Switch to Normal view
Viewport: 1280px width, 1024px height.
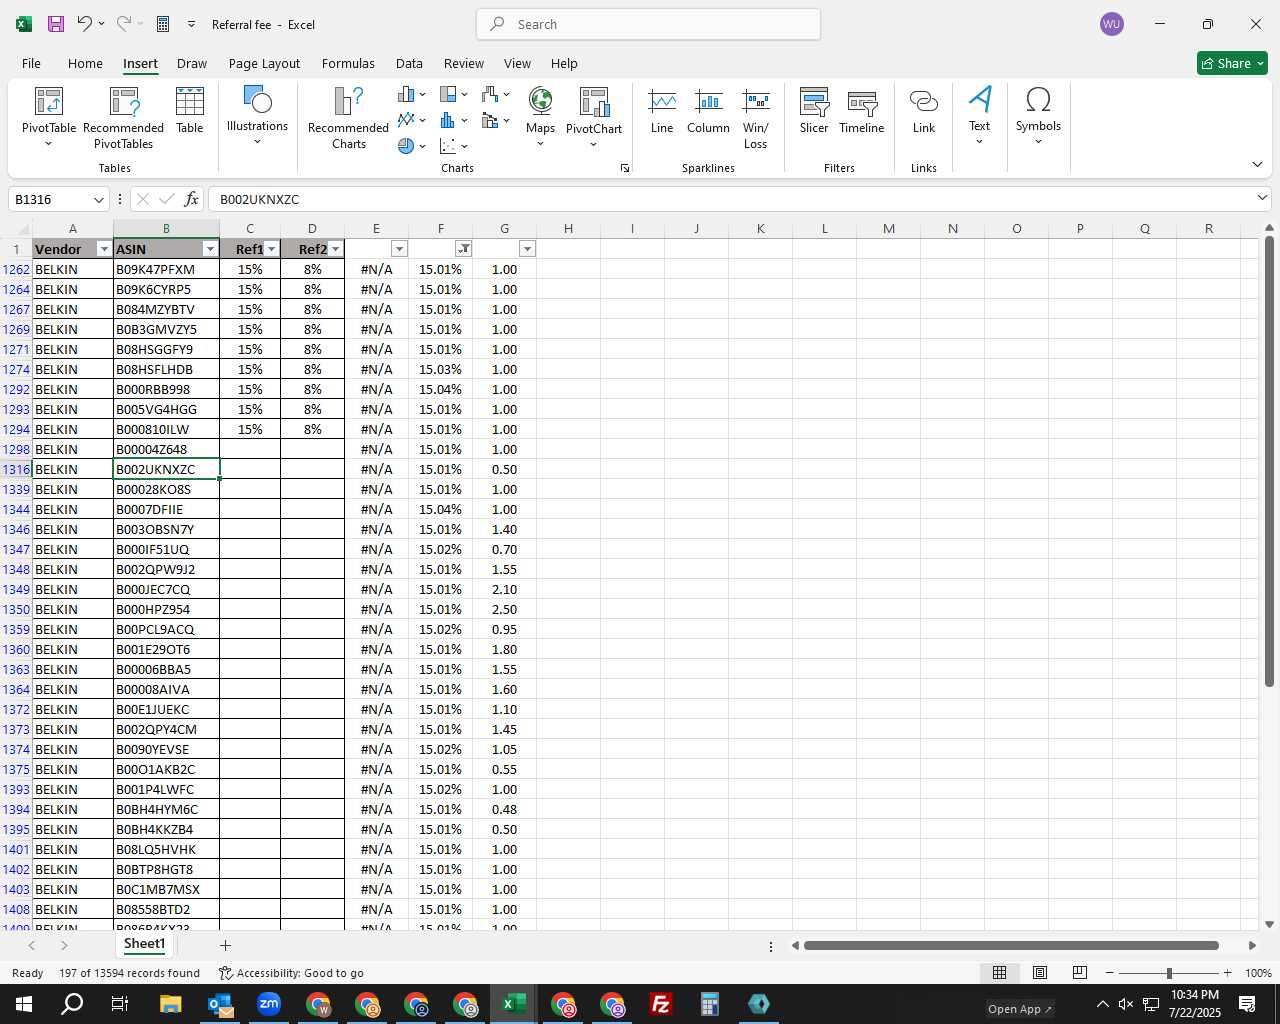(x=999, y=973)
